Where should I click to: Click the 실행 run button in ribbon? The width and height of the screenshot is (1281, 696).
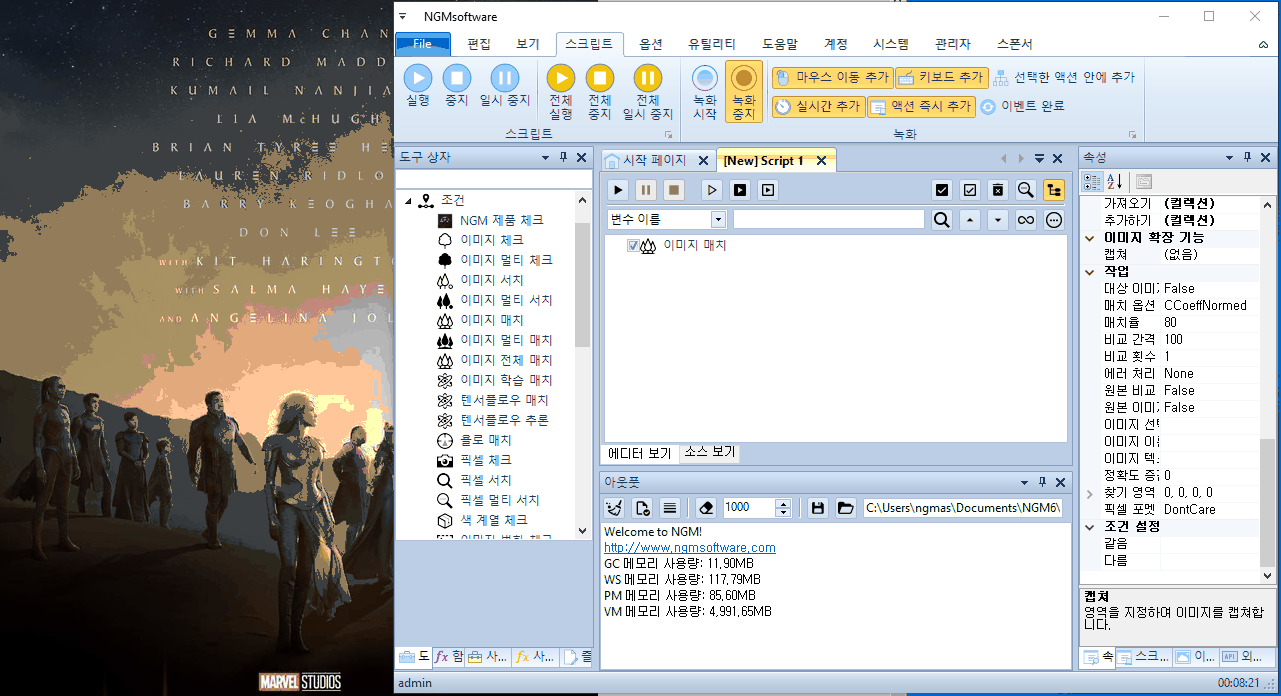click(x=418, y=86)
